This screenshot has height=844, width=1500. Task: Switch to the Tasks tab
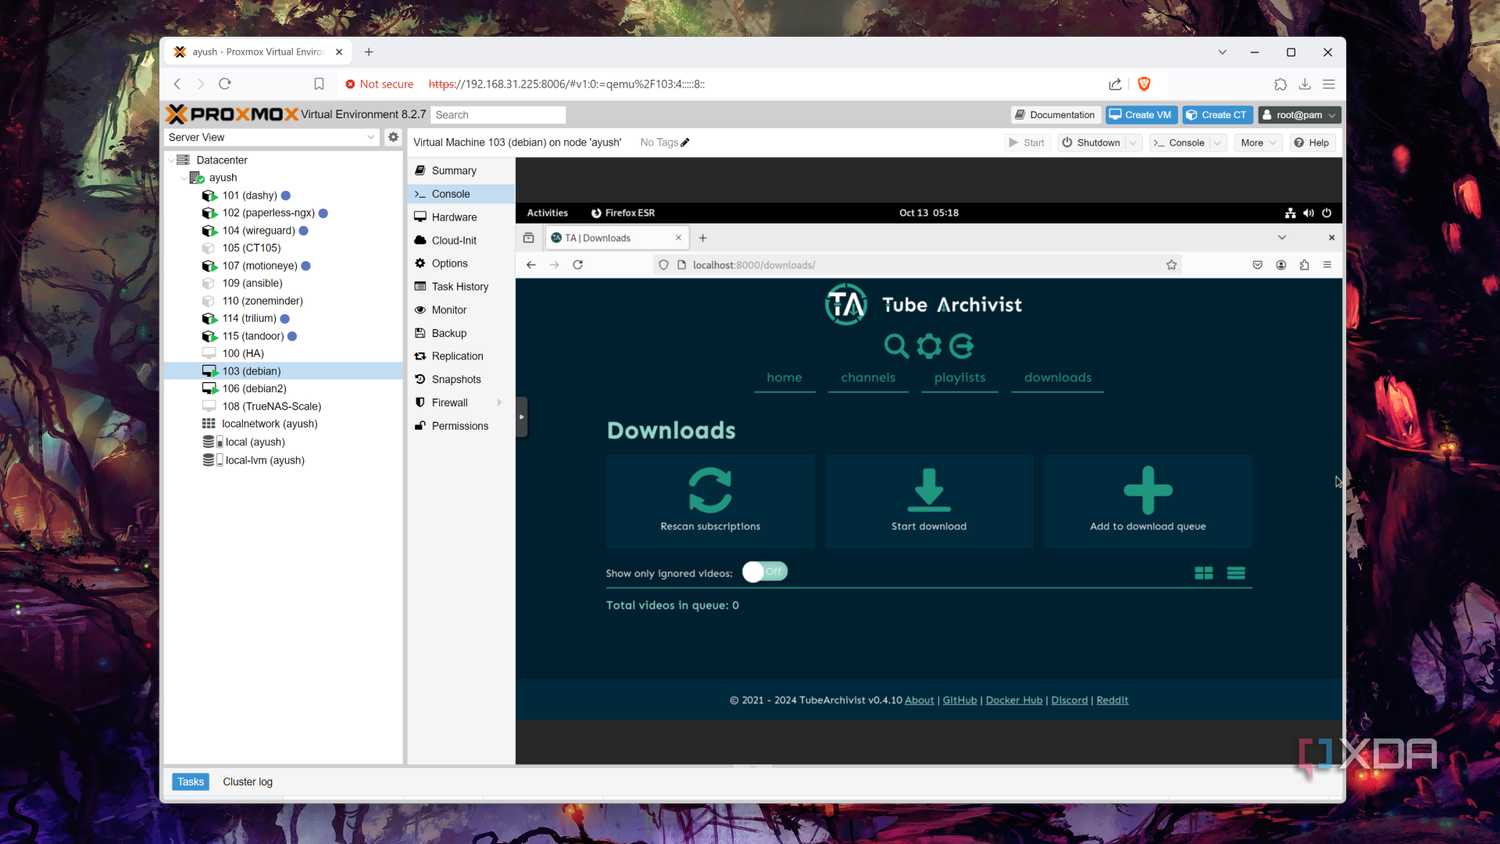(x=190, y=782)
